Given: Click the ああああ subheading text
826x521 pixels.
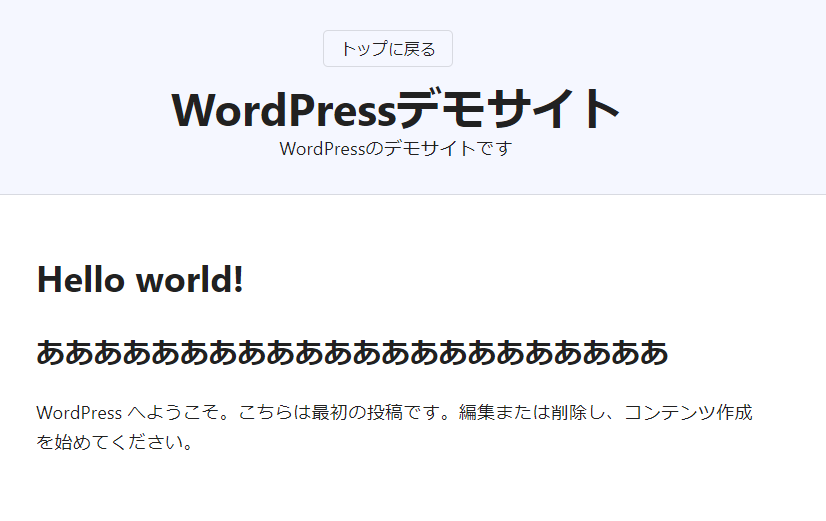Looking at the screenshot, I should pos(352,353).
